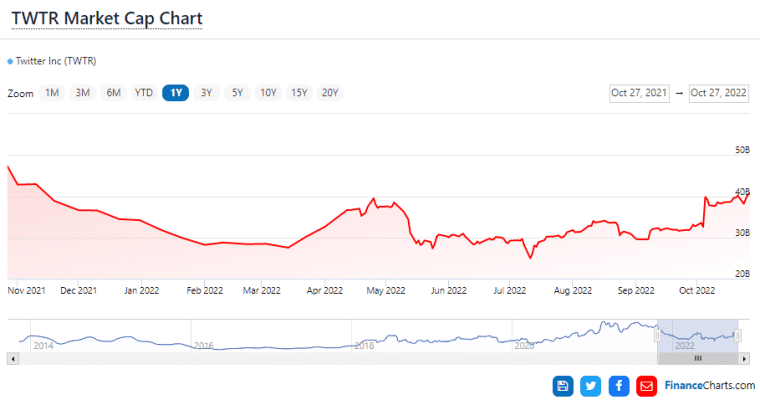This screenshot has width=760, height=400.
Task: Select the 6M zoom range
Action: (114, 93)
